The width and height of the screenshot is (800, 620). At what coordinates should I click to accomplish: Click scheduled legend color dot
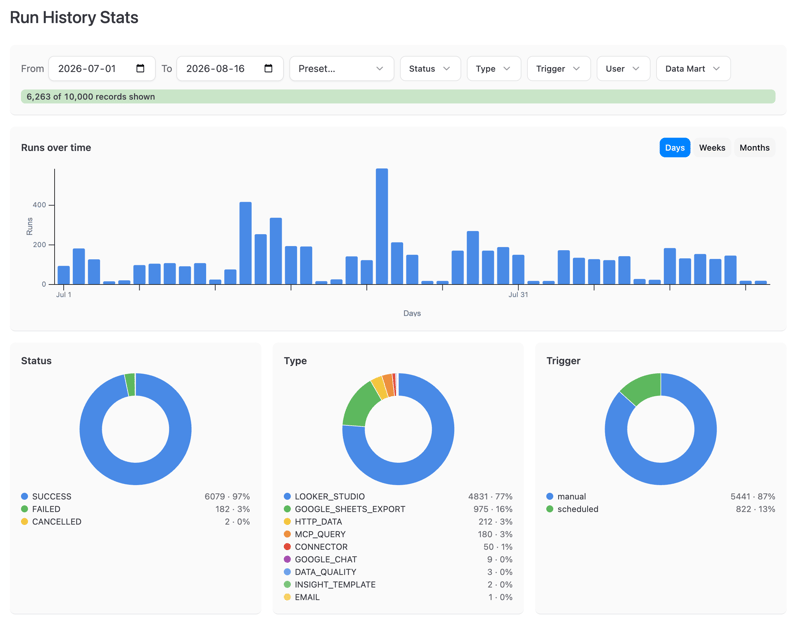(x=549, y=509)
